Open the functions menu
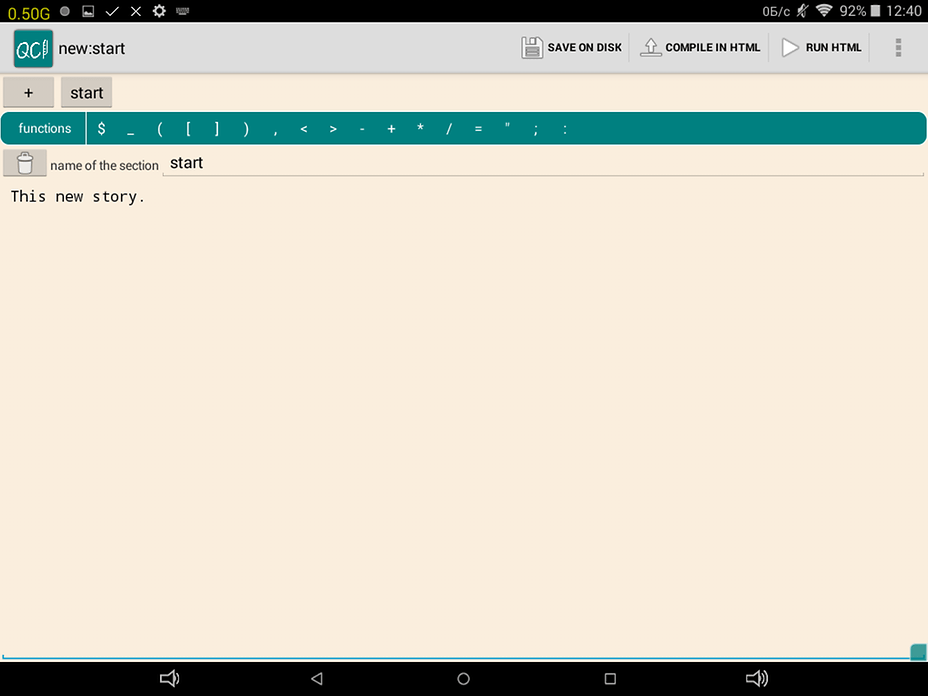Viewport: 928px width, 696px height. pyautogui.click(x=44, y=128)
